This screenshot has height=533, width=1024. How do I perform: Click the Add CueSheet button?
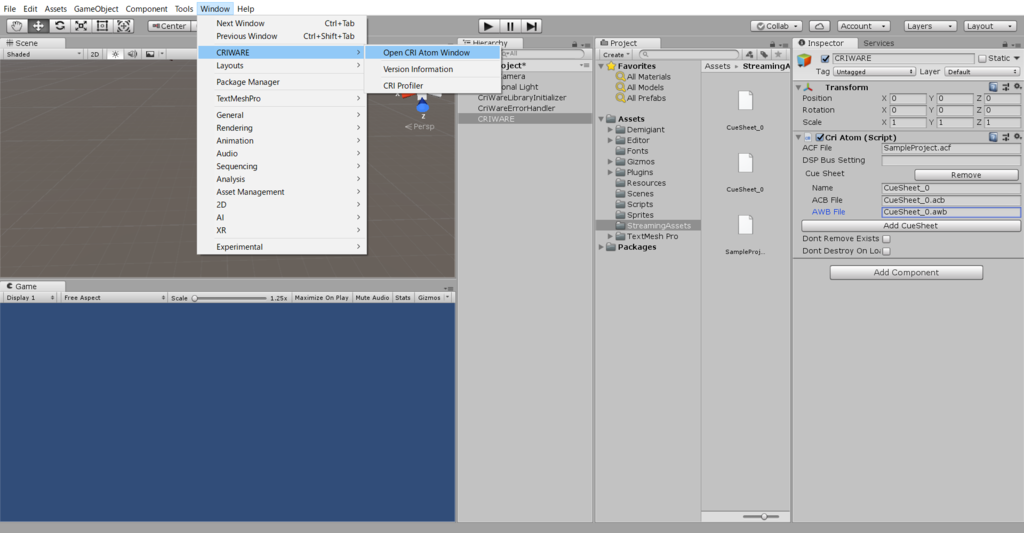pos(910,226)
